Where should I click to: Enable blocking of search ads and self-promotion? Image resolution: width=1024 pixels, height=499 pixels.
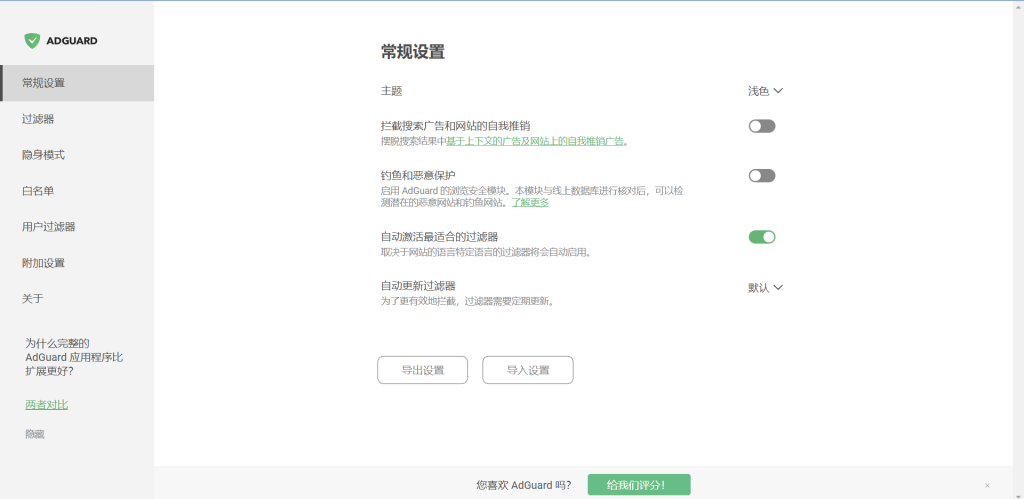(x=761, y=126)
